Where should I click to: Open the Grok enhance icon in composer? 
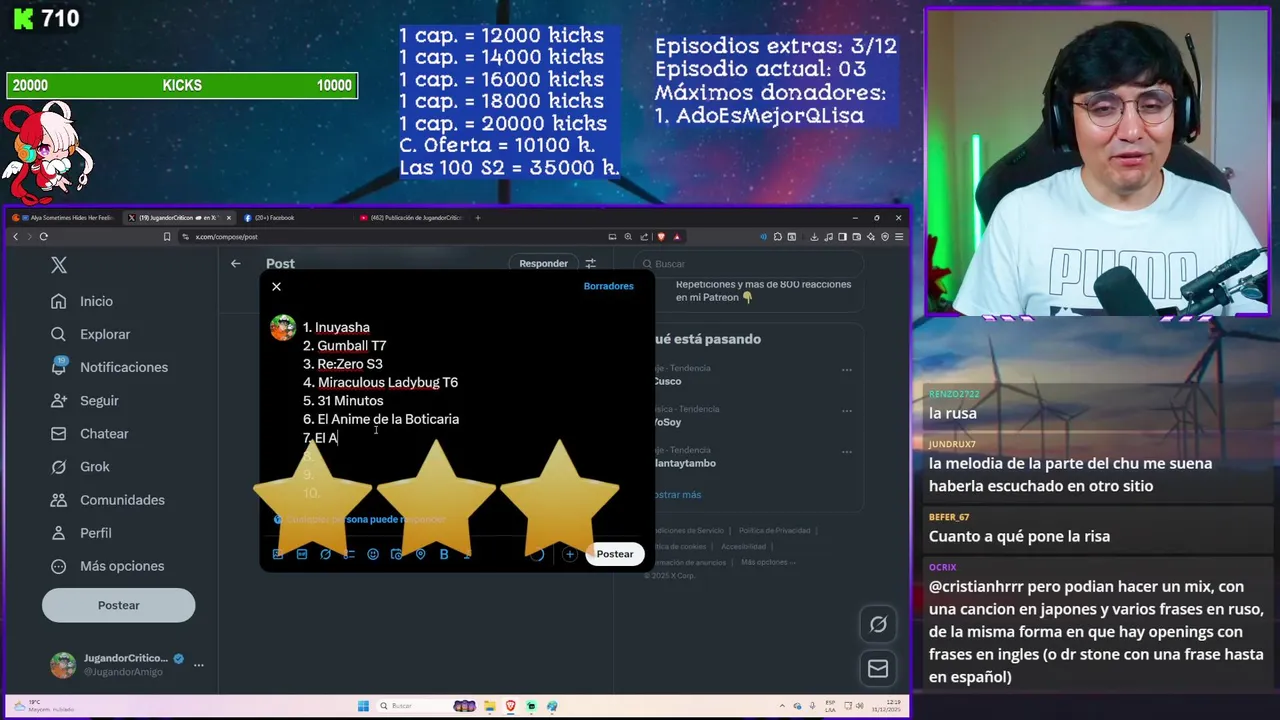point(325,554)
